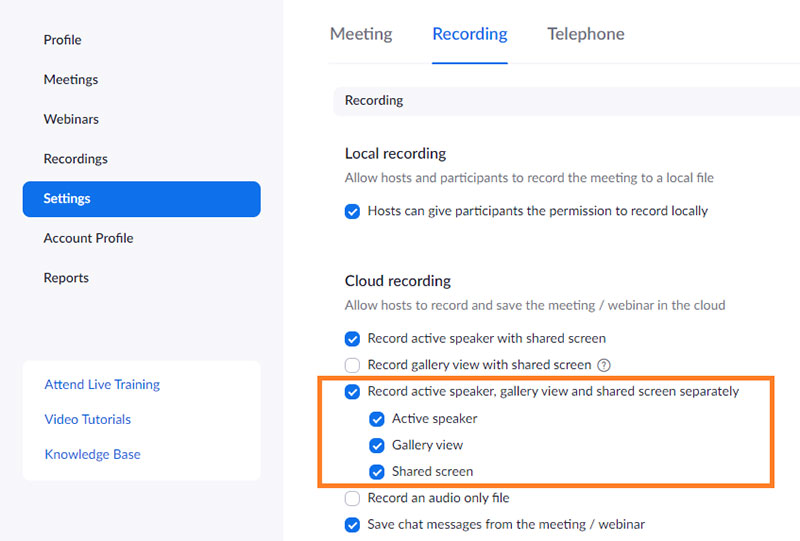This screenshot has width=800, height=541.
Task: Toggle record active speaker, gallery, shared screen separately
Action: (x=352, y=391)
